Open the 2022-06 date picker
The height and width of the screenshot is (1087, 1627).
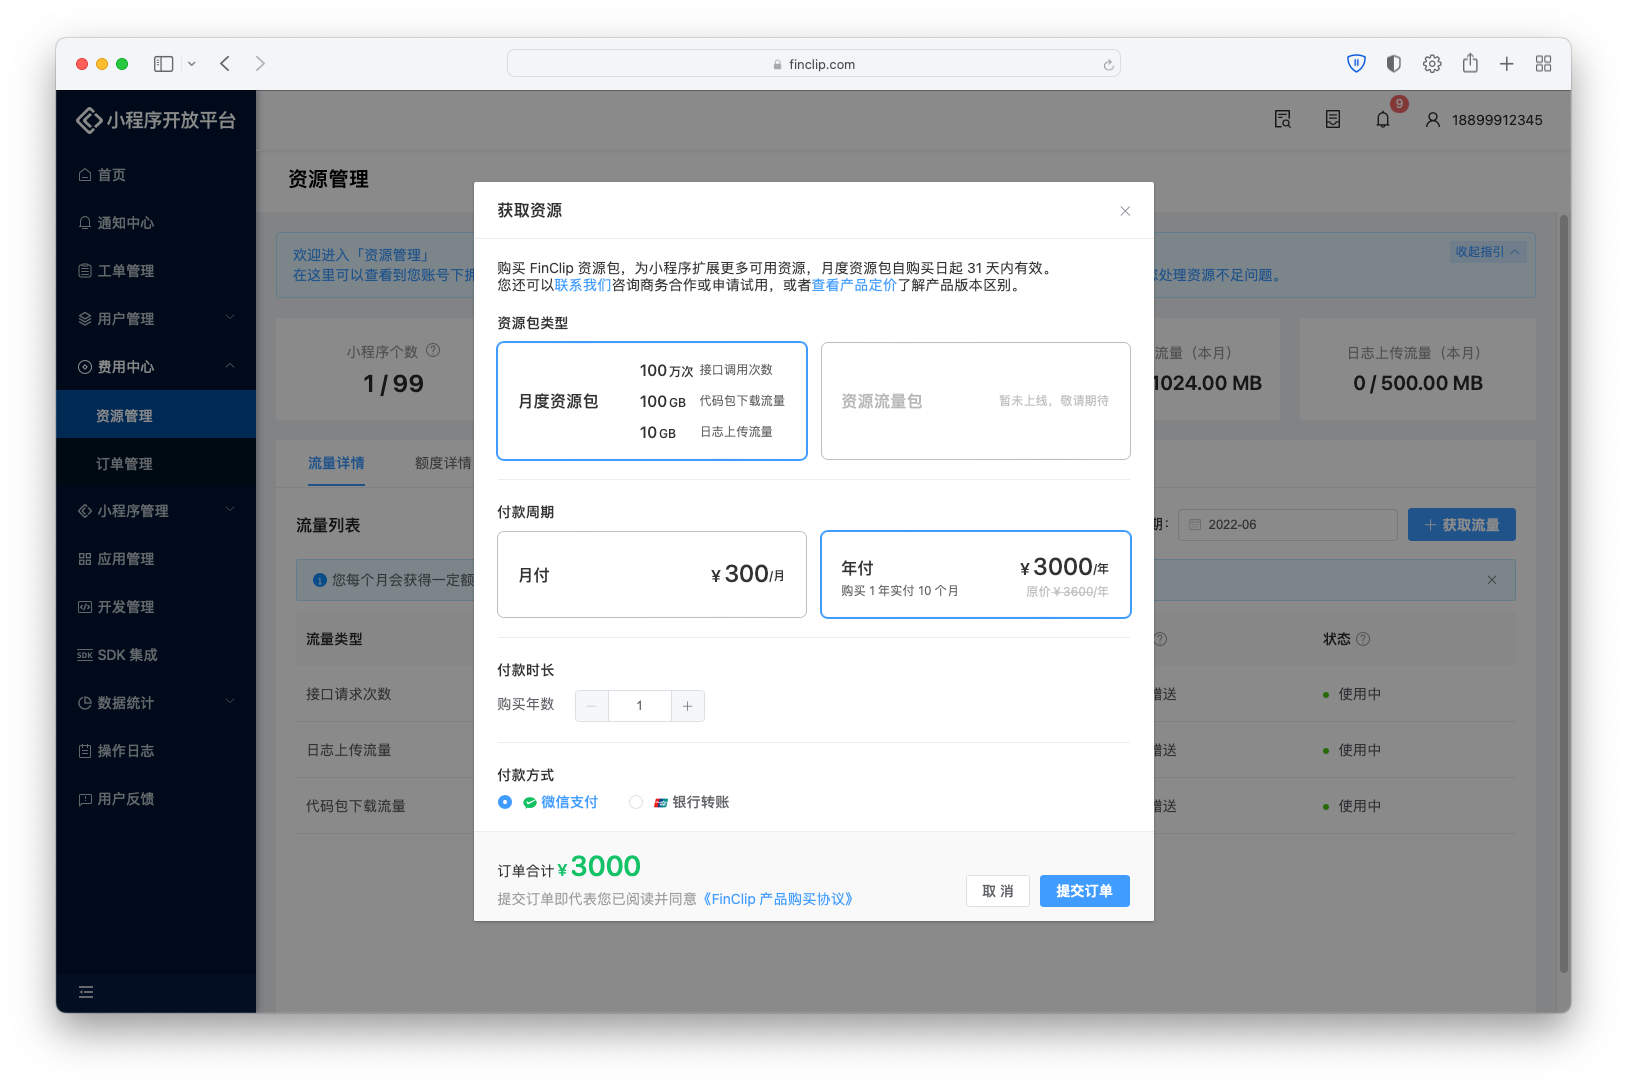click(1288, 525)
